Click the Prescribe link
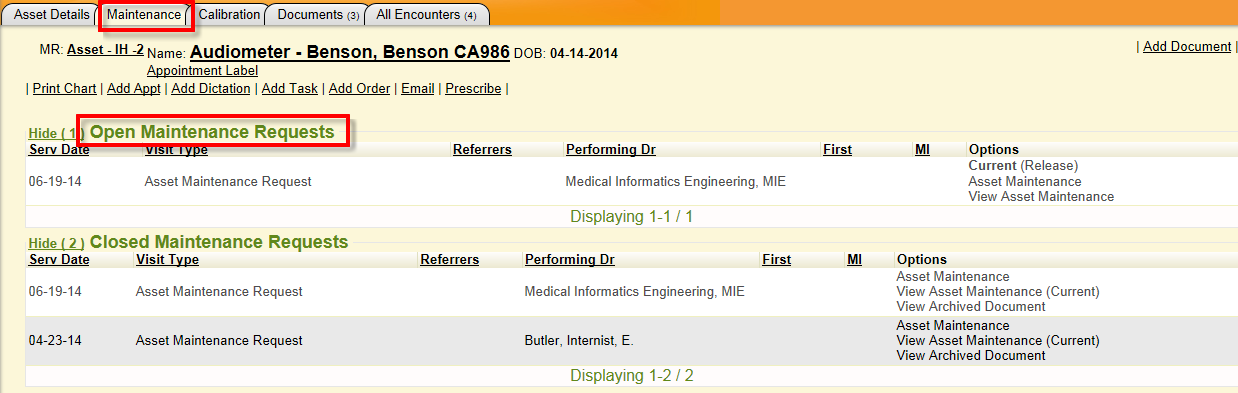 [x=473, y=88]
